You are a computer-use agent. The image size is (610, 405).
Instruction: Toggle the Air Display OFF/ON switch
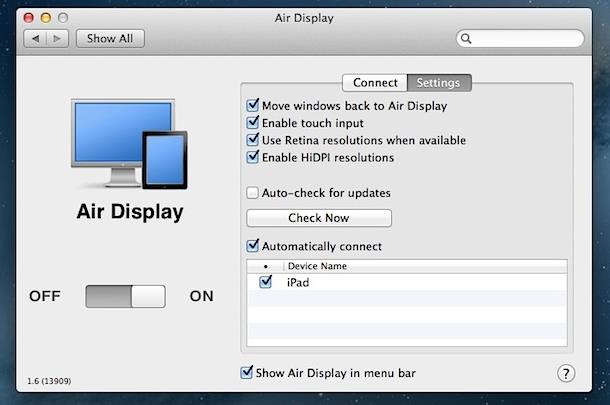pyautogui.click(x=125, y=296)
